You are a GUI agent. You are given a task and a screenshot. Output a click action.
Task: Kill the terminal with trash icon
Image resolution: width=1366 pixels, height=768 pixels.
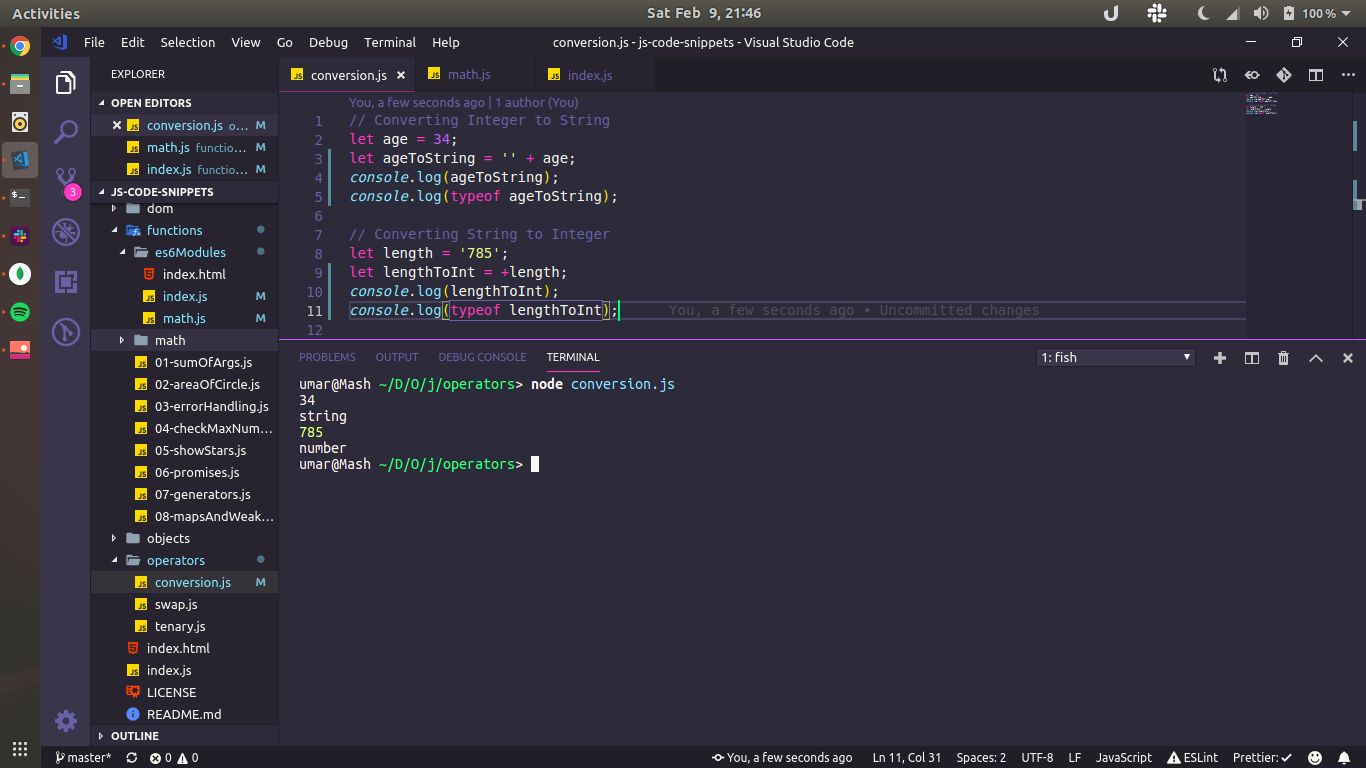(x=1284, y=358)
